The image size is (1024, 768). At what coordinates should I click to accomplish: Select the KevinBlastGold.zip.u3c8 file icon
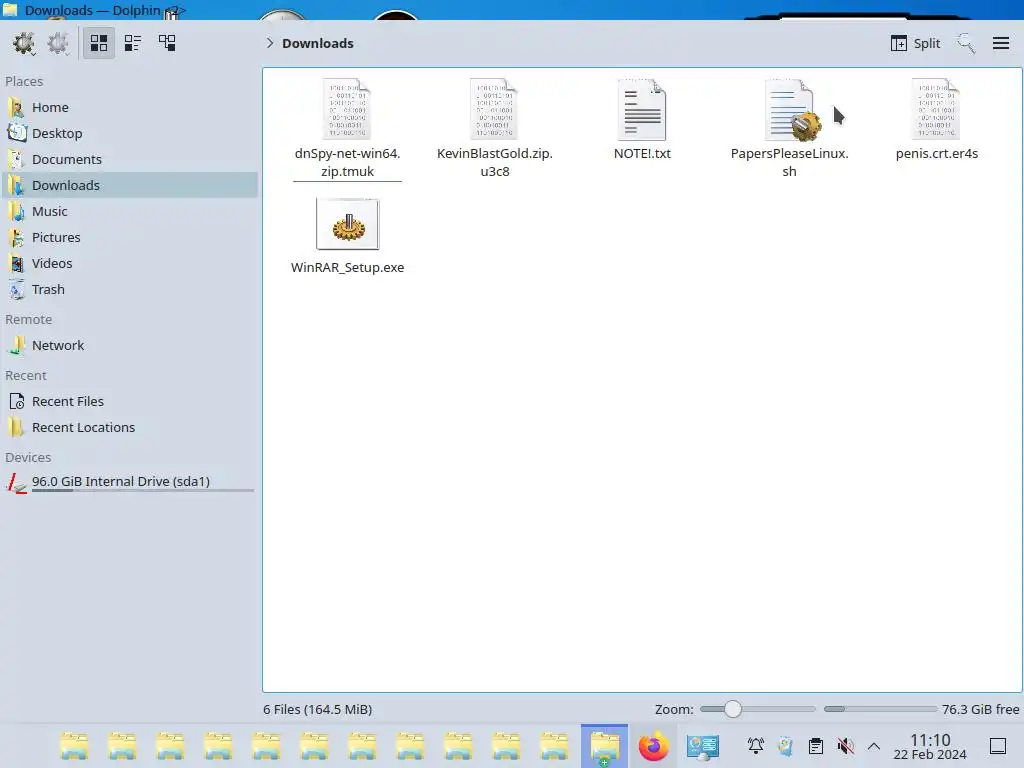point(494,109)
